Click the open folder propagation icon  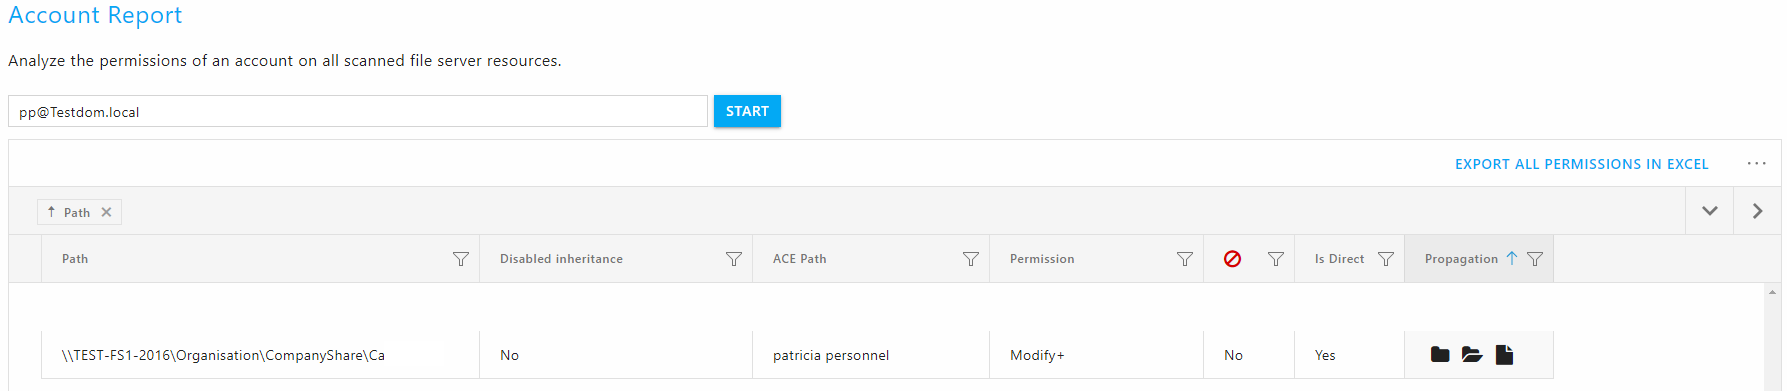click(1472, 354)
